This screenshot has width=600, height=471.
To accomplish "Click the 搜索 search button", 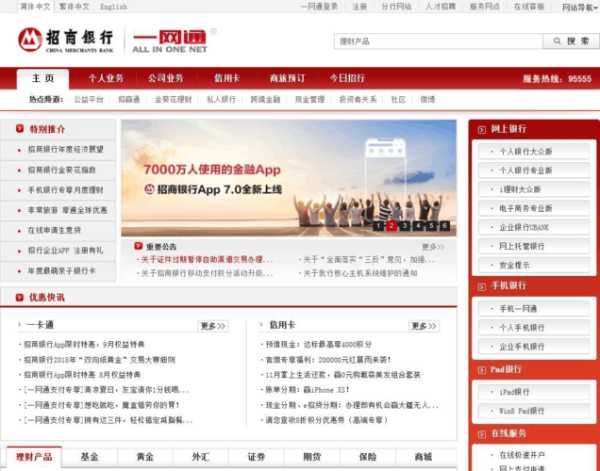I will tap(571, 41).
